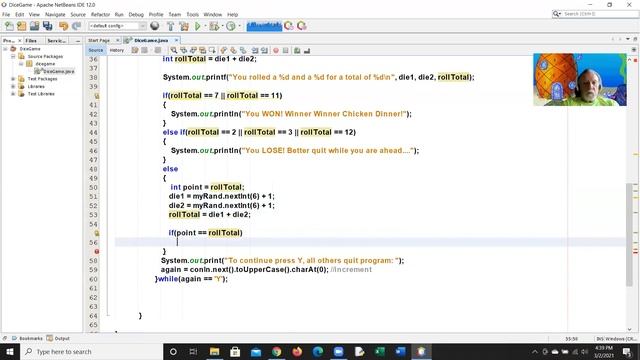
Task: Expand the Libraries node
Action: [x=13, y=86]
